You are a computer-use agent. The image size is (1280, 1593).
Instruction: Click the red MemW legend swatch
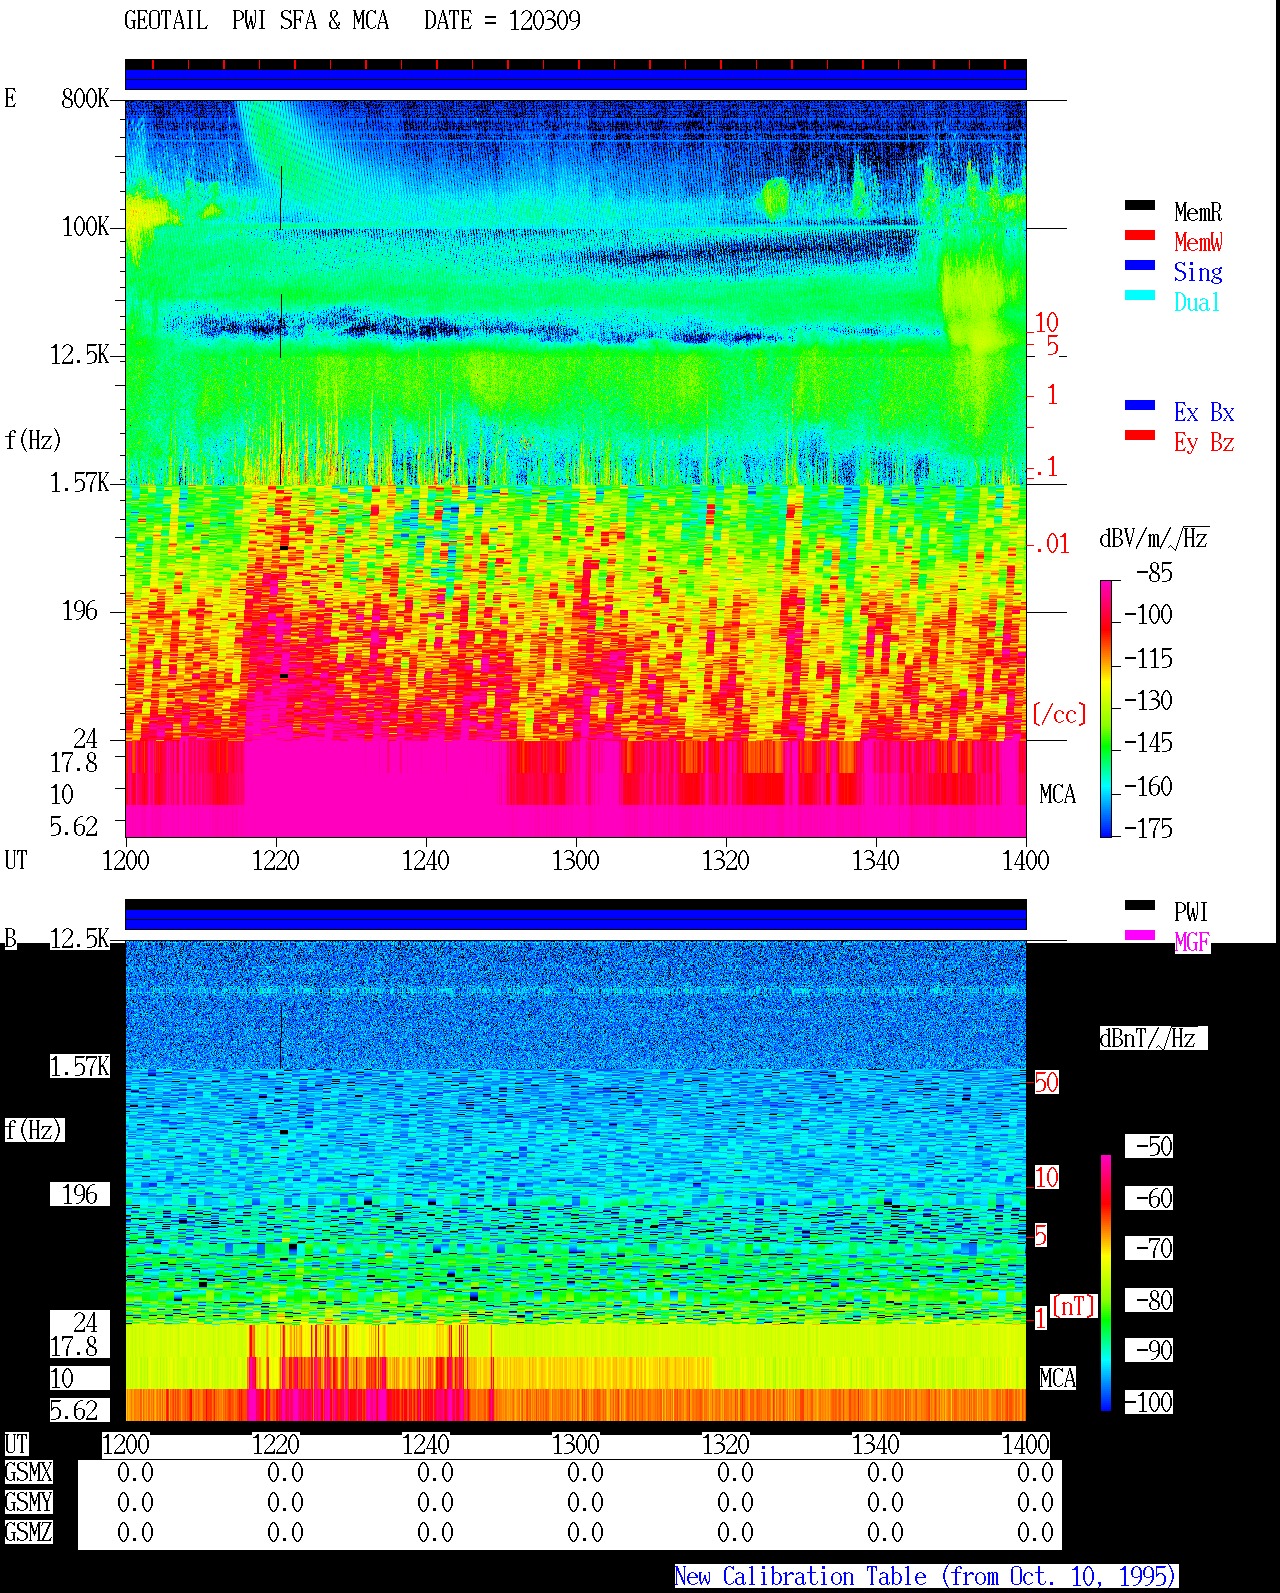click(1140, 236)
